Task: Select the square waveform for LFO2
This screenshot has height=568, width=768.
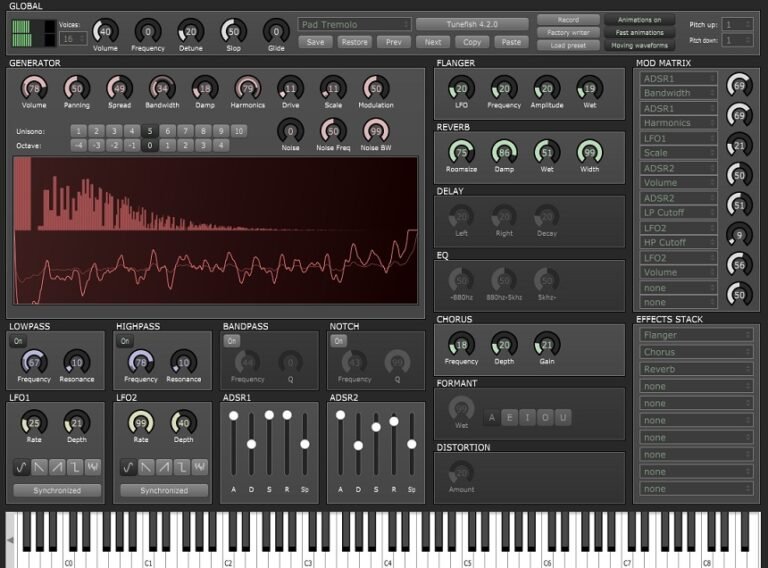Action: (x=182, y=467)
